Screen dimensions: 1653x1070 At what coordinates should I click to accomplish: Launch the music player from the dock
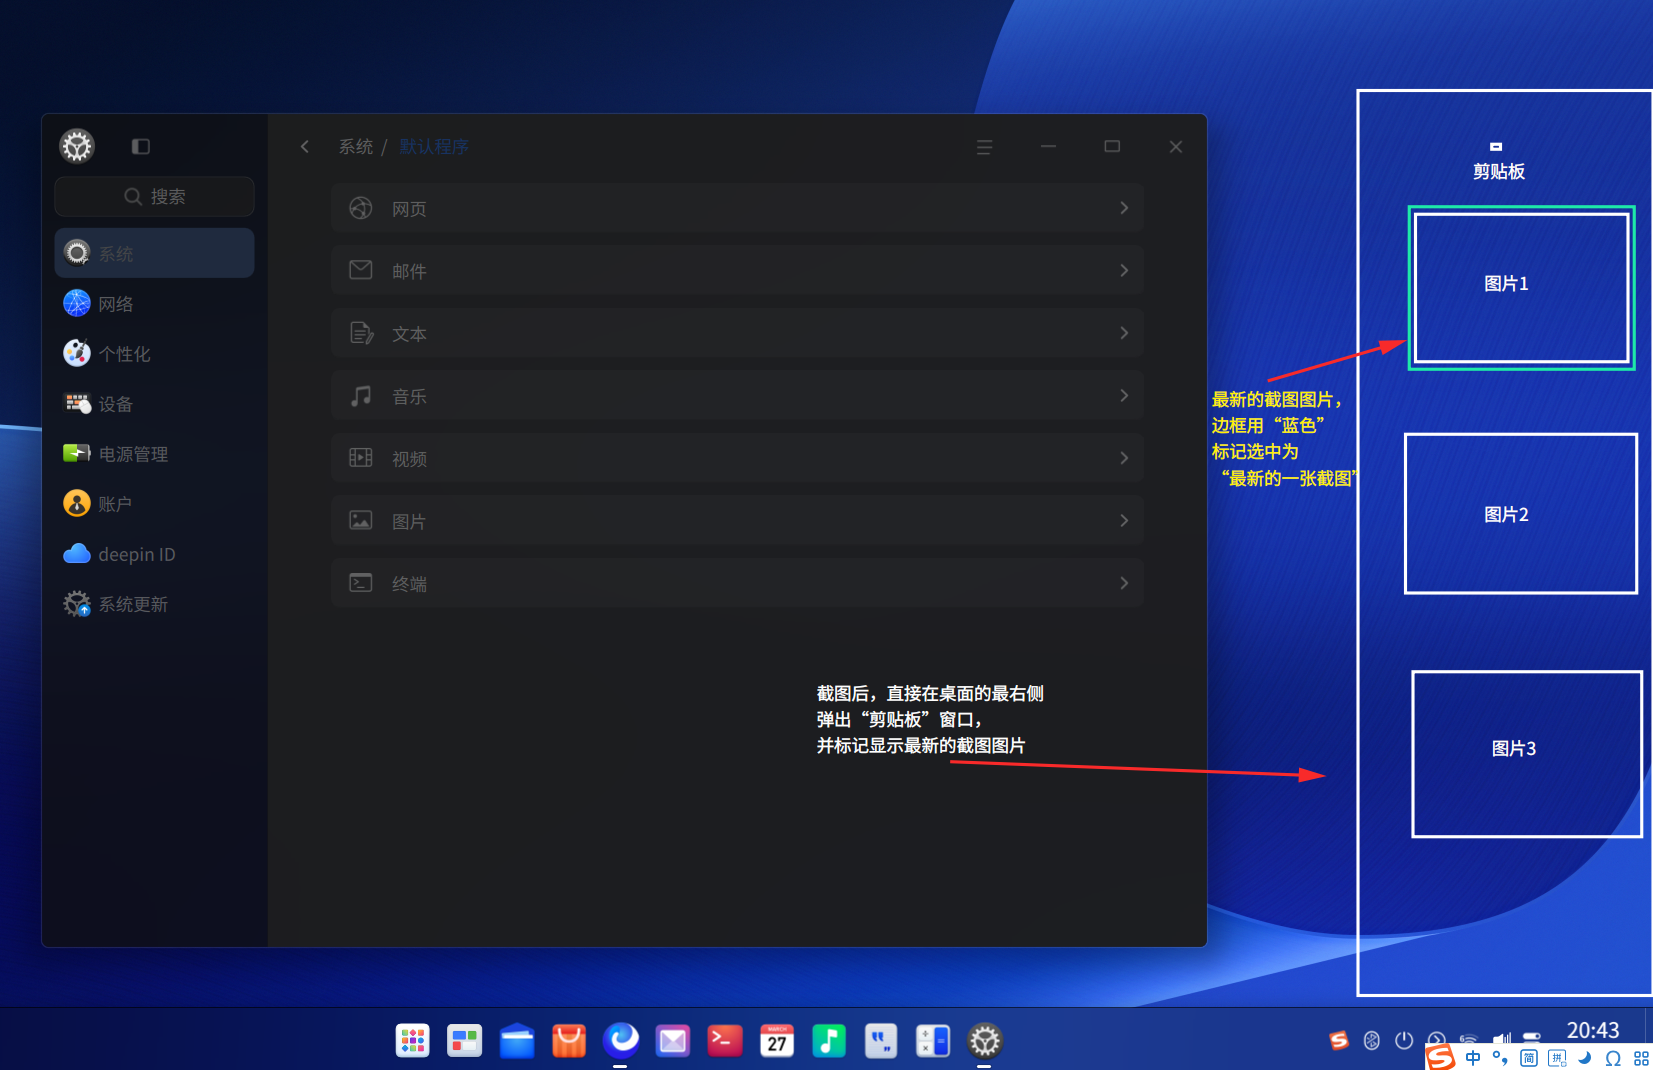coord(829,1041)
